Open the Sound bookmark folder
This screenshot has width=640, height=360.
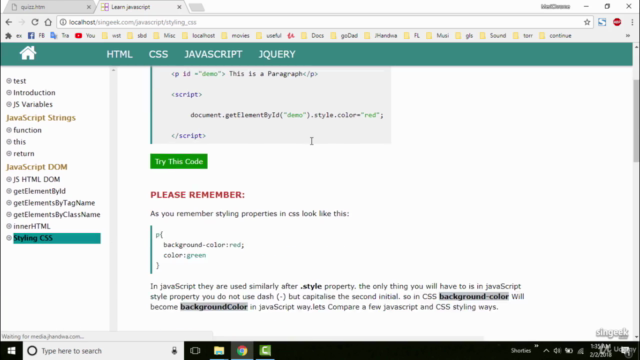493,36
